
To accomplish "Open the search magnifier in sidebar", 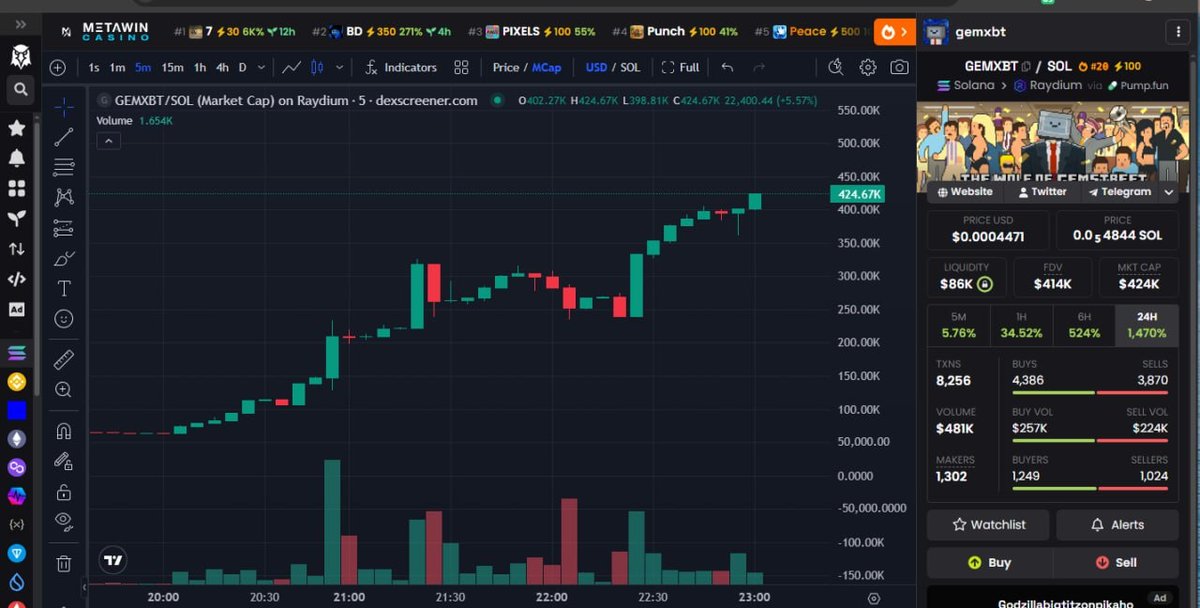I will click(20, 90).
